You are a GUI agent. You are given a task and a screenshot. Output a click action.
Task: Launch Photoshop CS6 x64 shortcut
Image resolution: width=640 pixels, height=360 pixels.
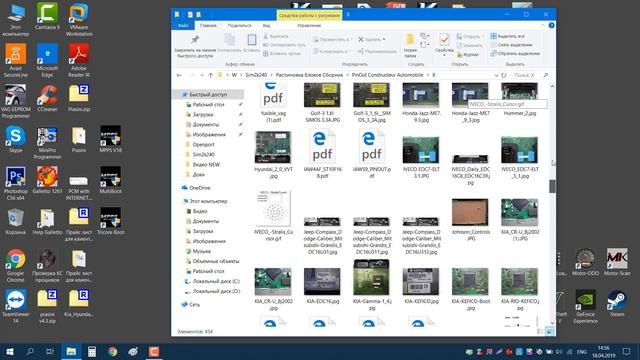click(16, 183)
